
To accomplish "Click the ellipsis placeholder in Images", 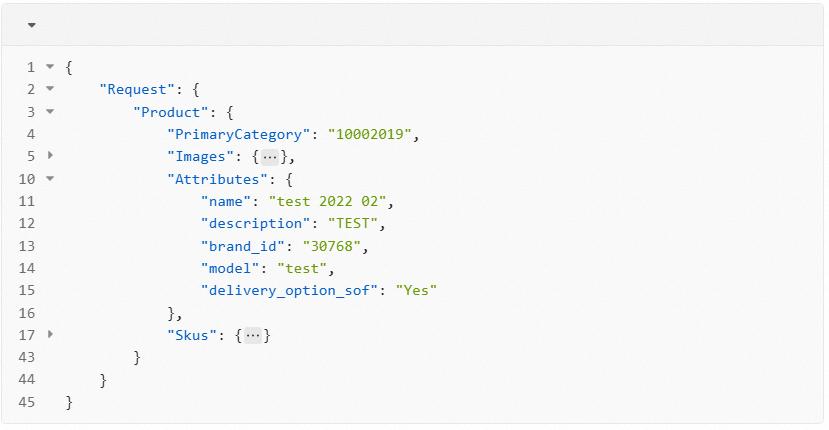I will click(270, 157).
